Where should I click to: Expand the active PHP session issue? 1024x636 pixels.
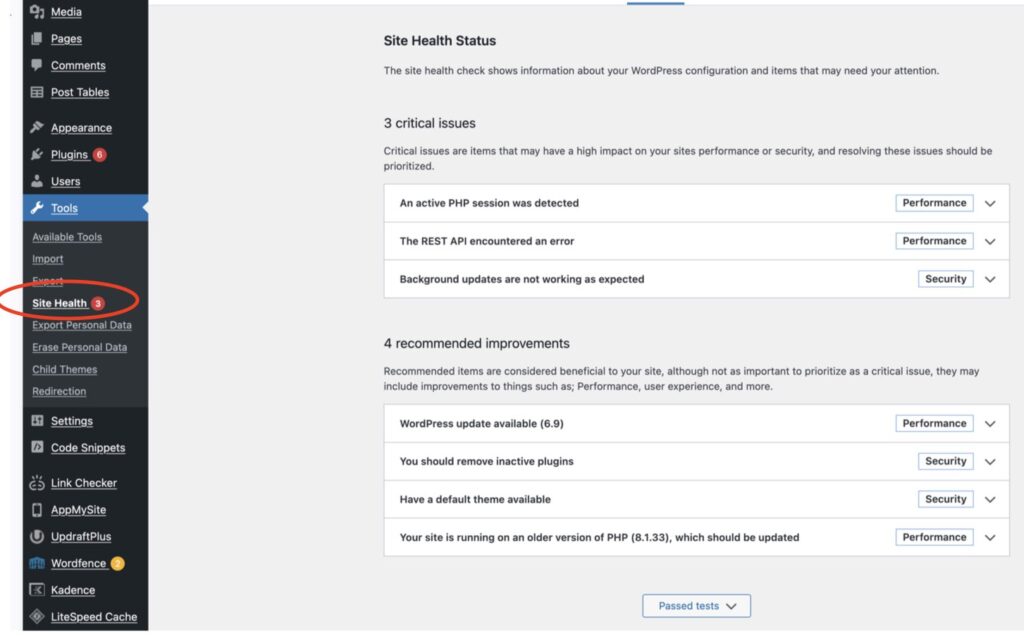990,203
